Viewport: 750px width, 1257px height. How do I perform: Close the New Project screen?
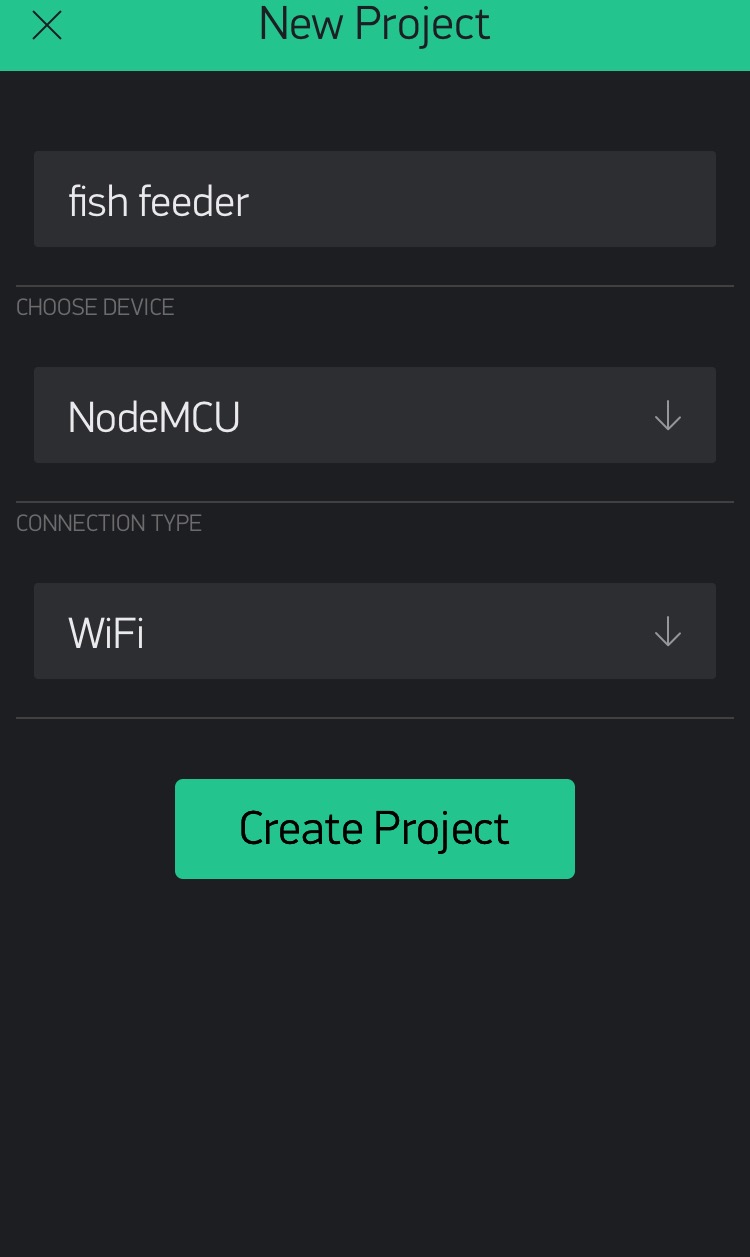click(47, 26)
